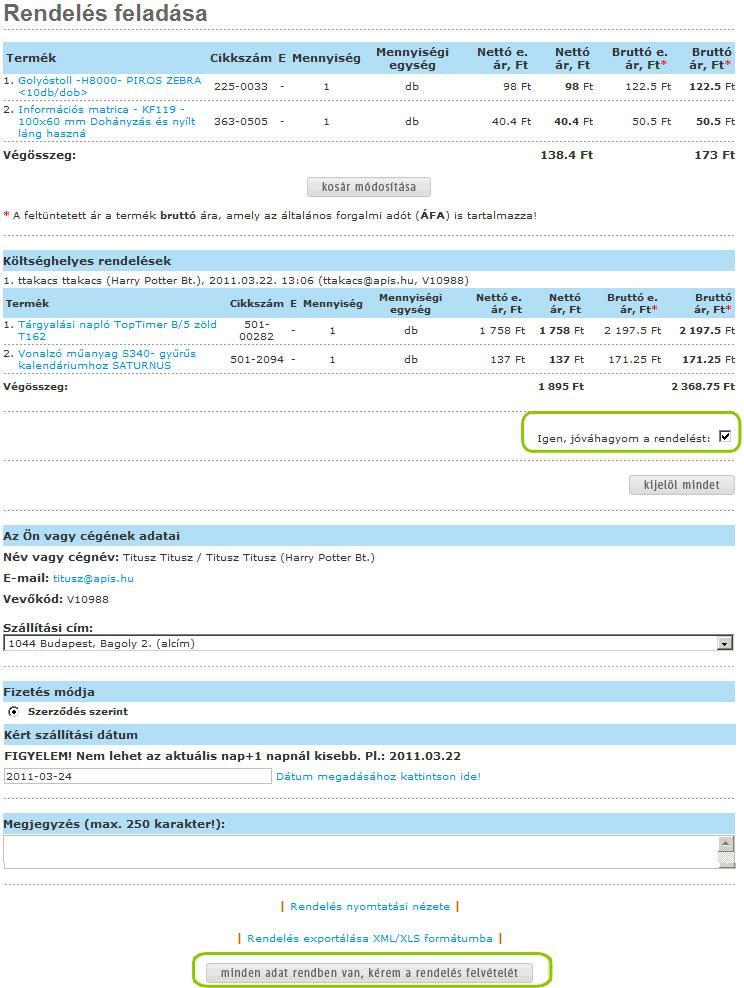Click gross price 171.25 Ft bold value
Screen dimensions: 744x988
click(709, 360)
